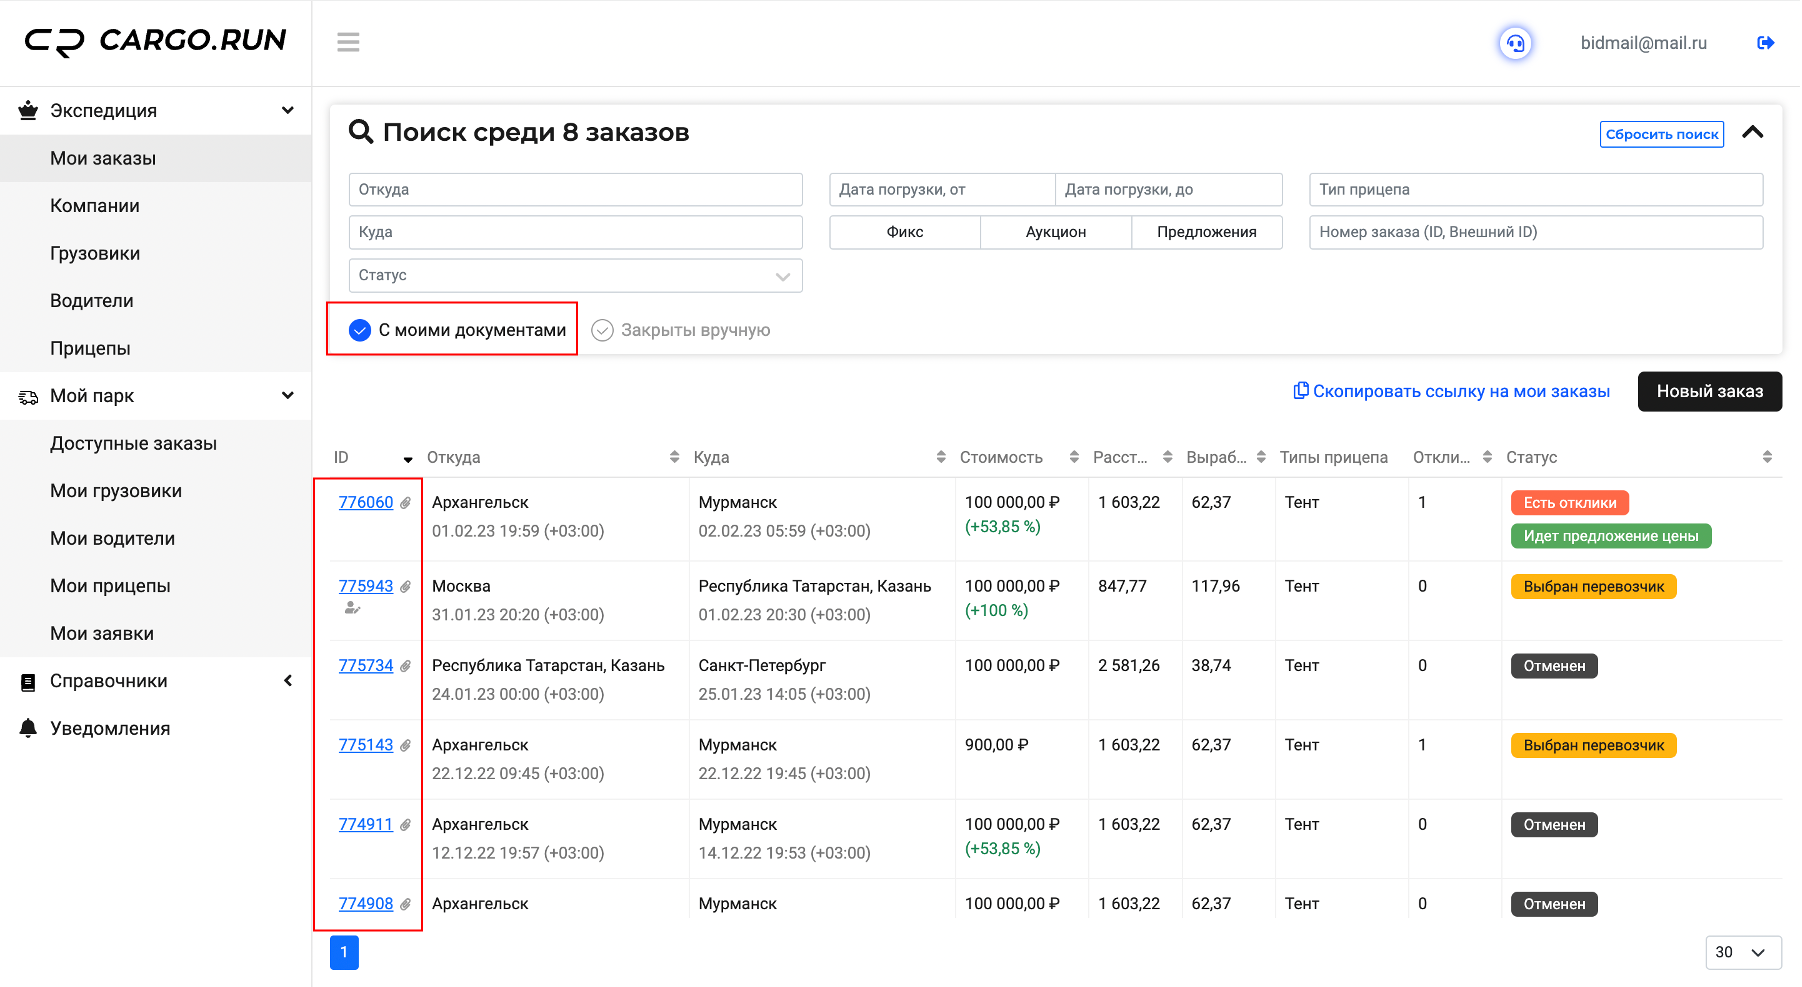Open the support headset icon
Screen dimensions: 1802x987
coord(1515,43)
